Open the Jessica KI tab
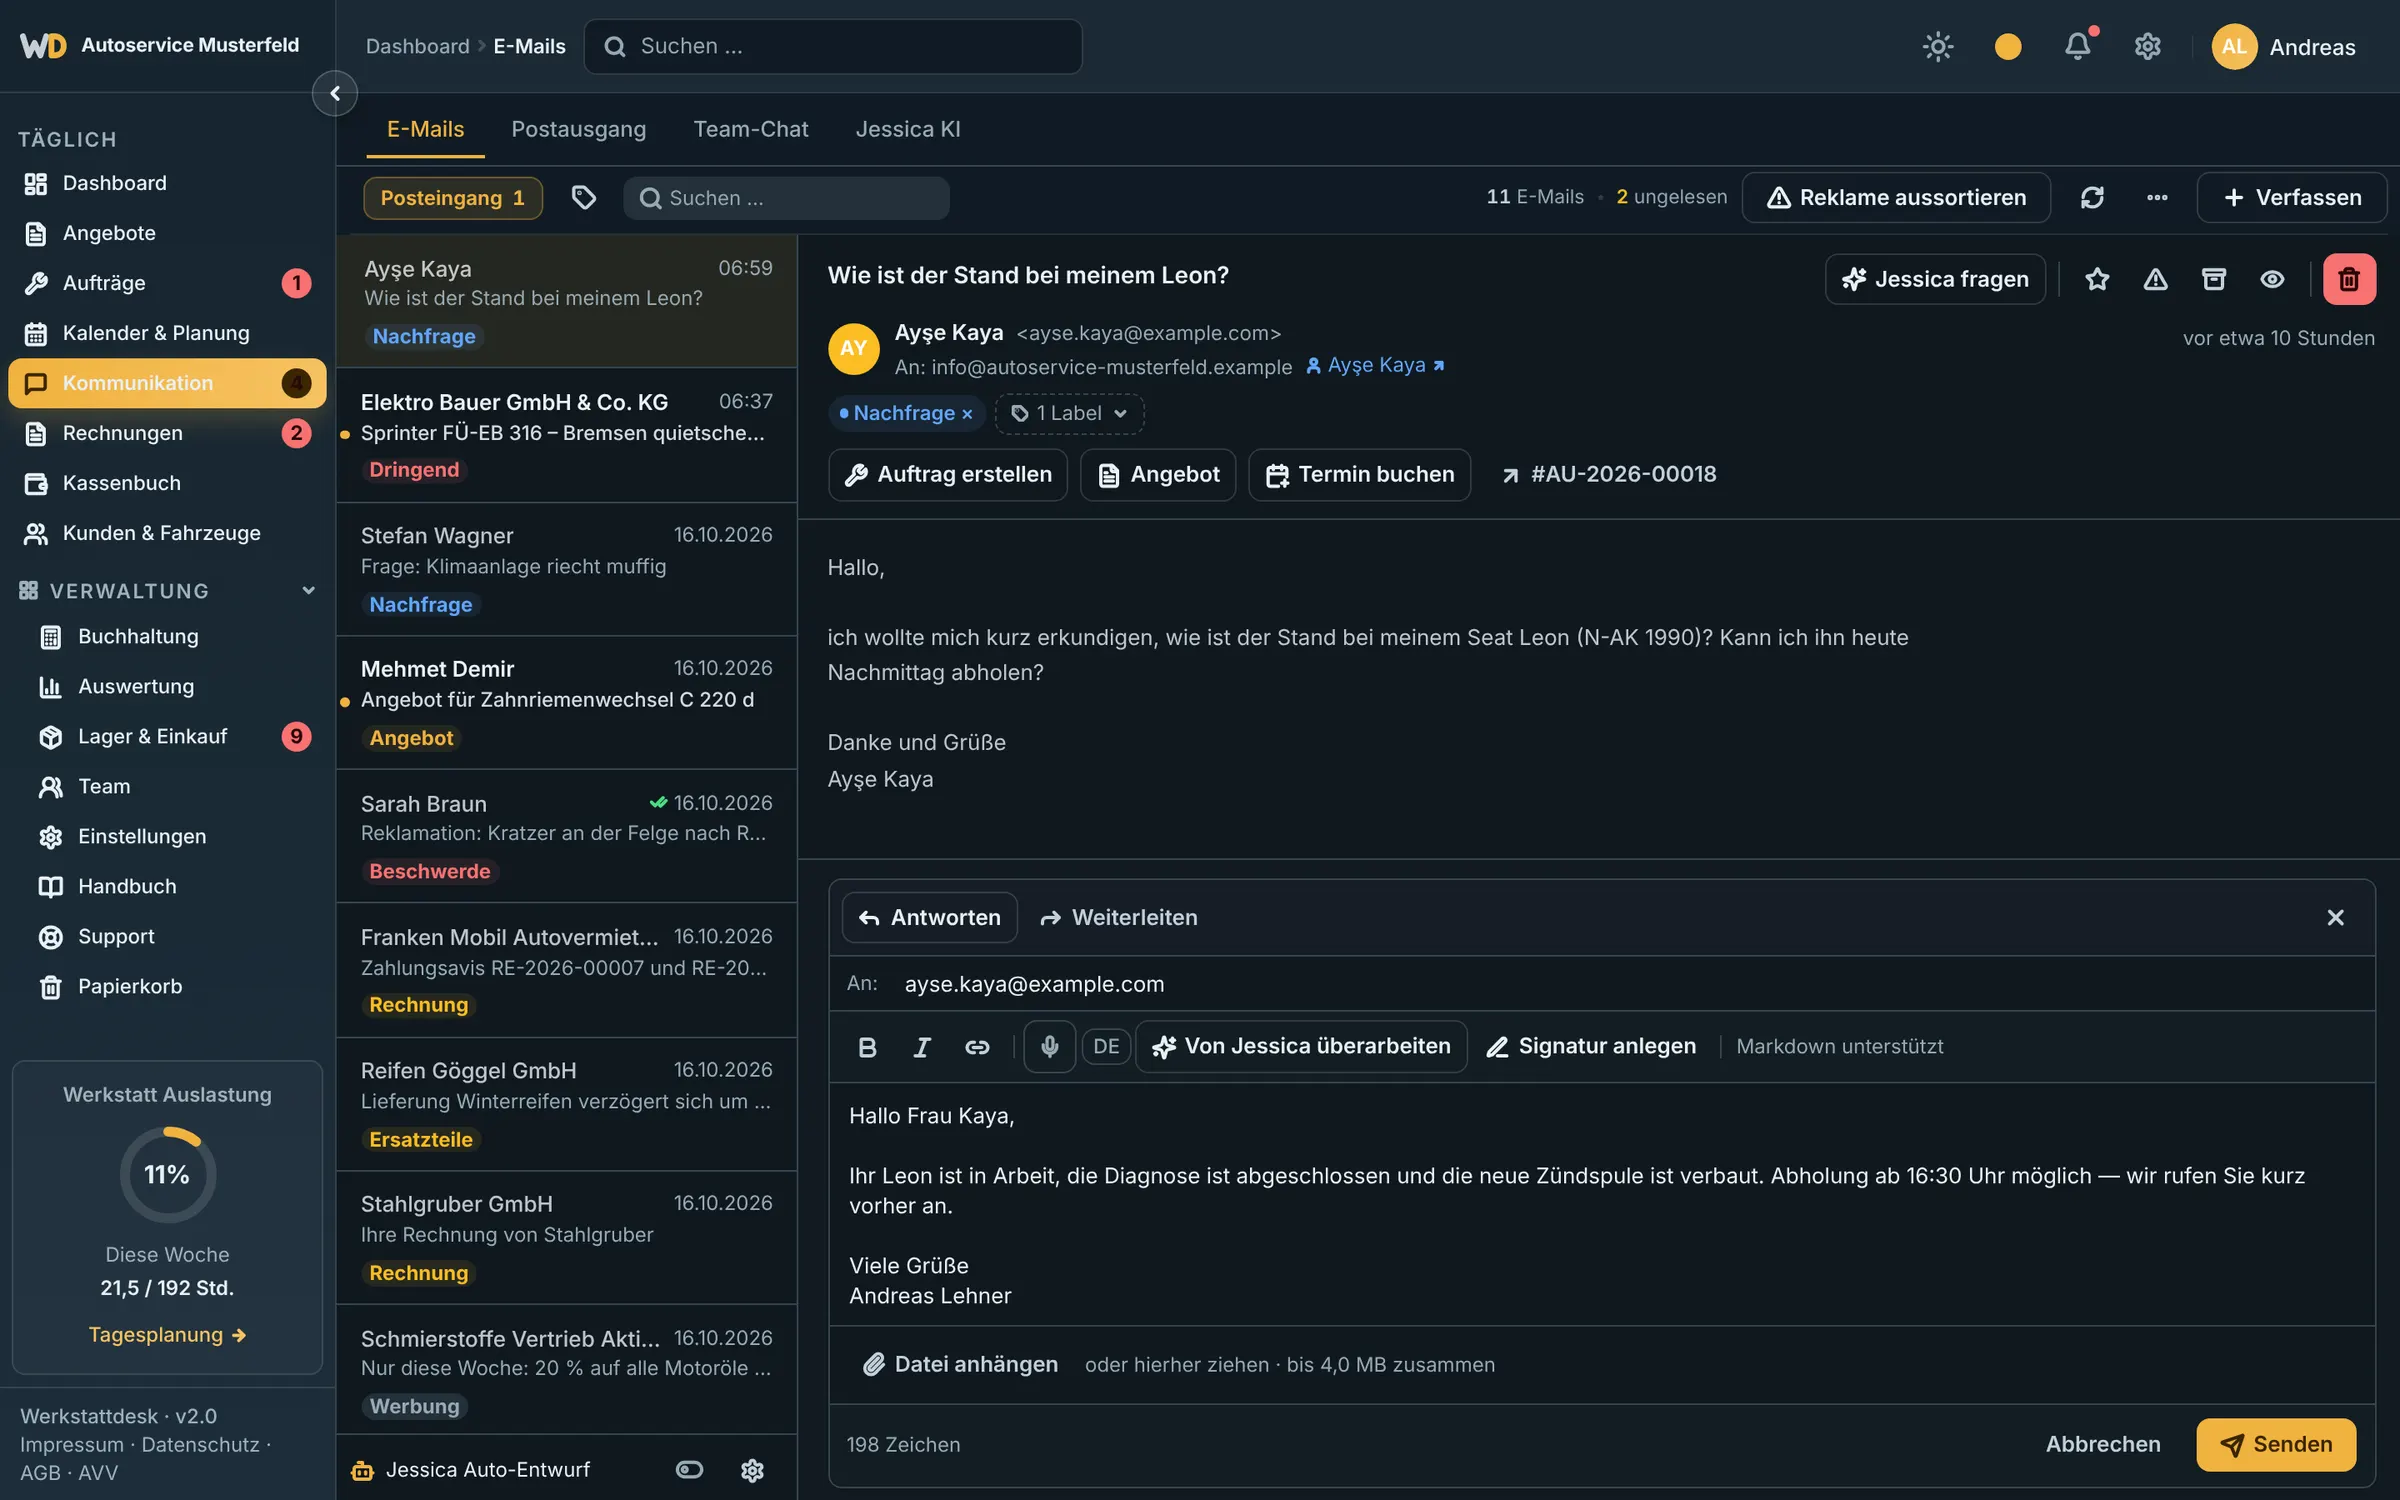Viewport: 2400px width, 1500px height. 907,129
